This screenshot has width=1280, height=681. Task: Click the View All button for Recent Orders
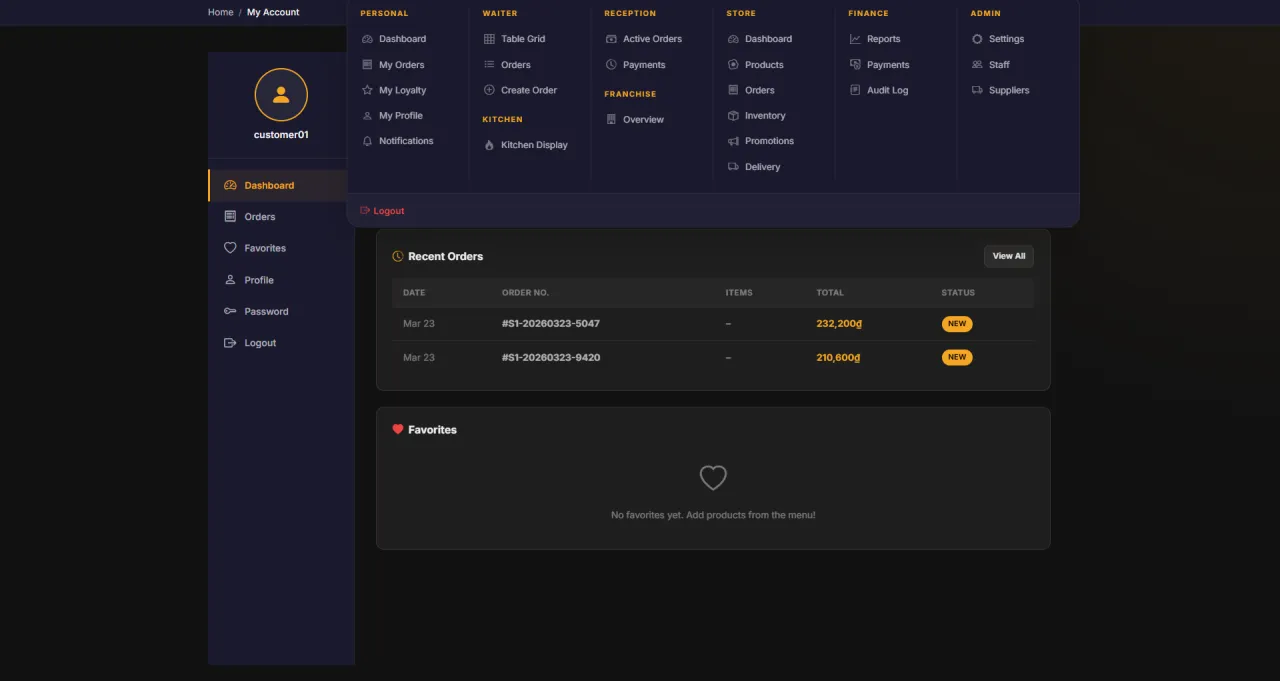point(1009,256)
